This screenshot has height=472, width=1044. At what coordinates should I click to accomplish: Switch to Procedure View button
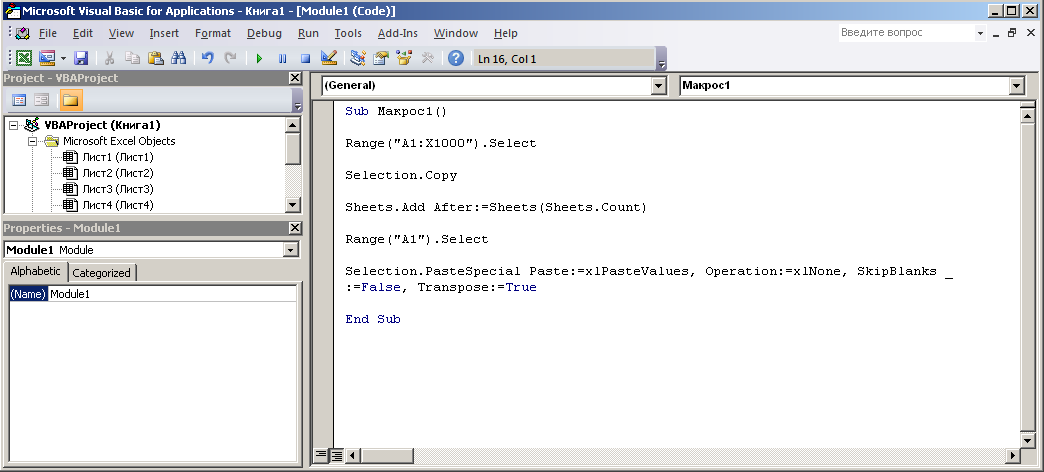pos(320,455)
